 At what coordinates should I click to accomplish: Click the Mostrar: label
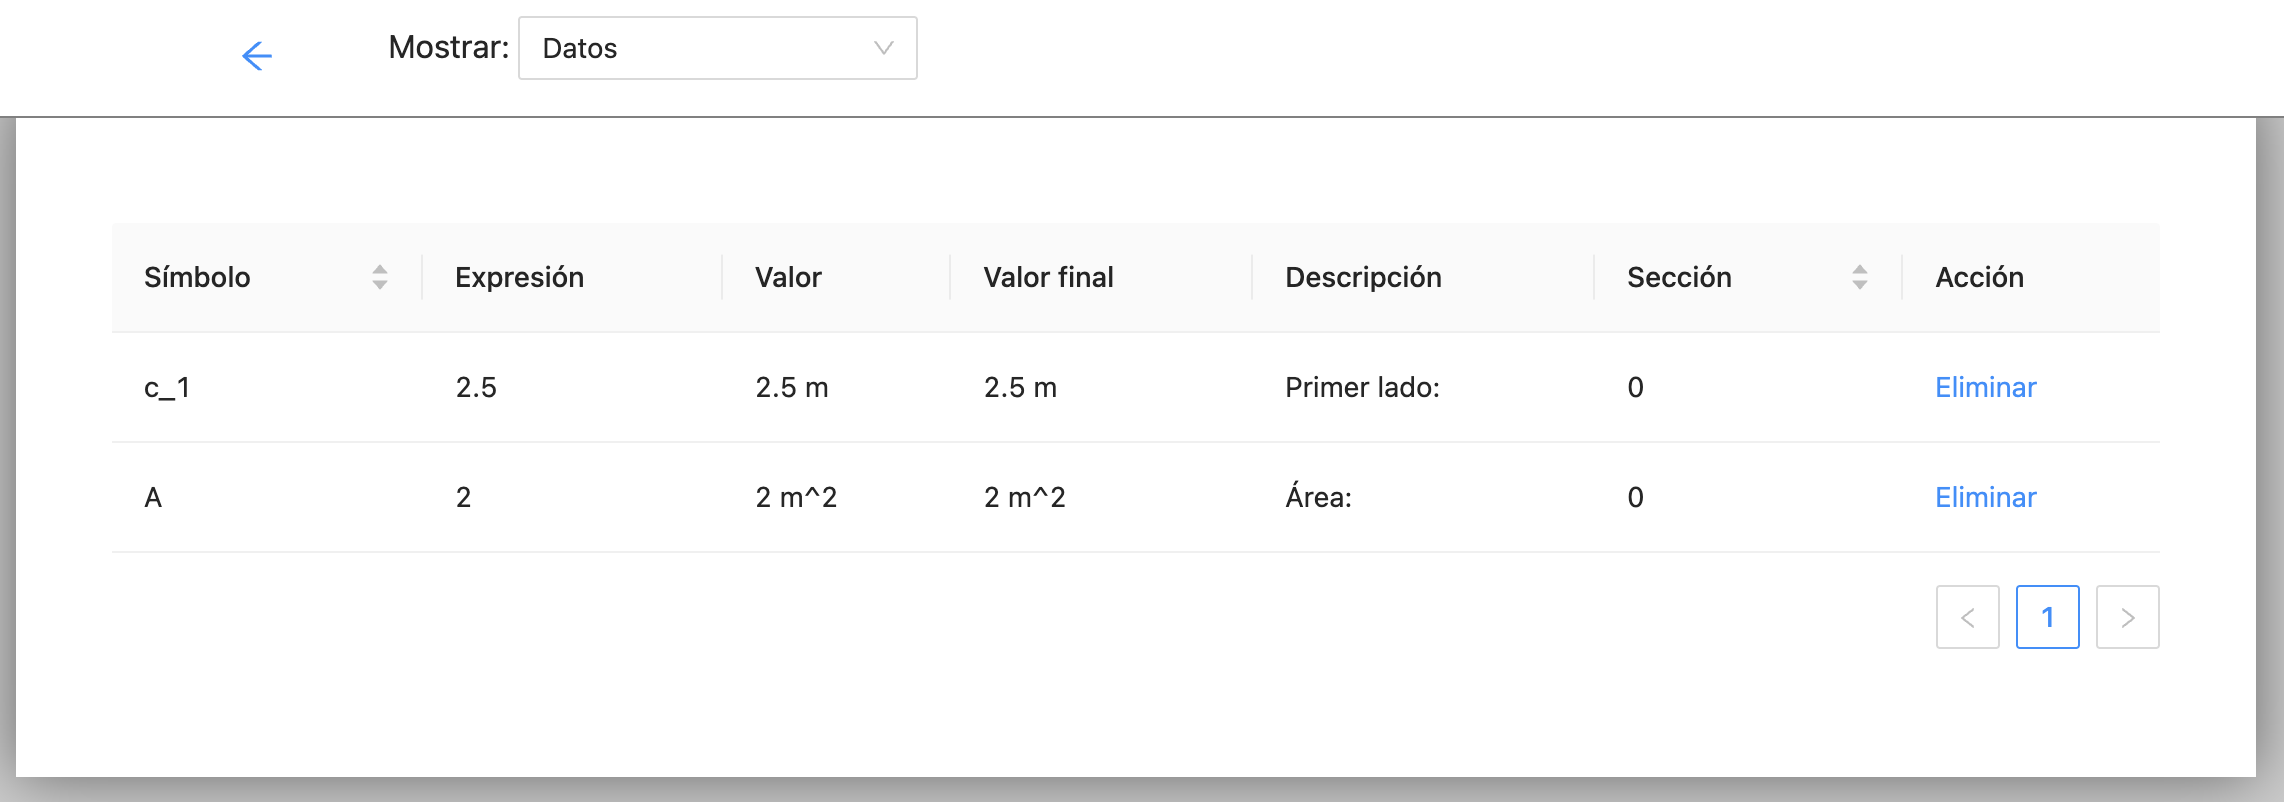448,47
